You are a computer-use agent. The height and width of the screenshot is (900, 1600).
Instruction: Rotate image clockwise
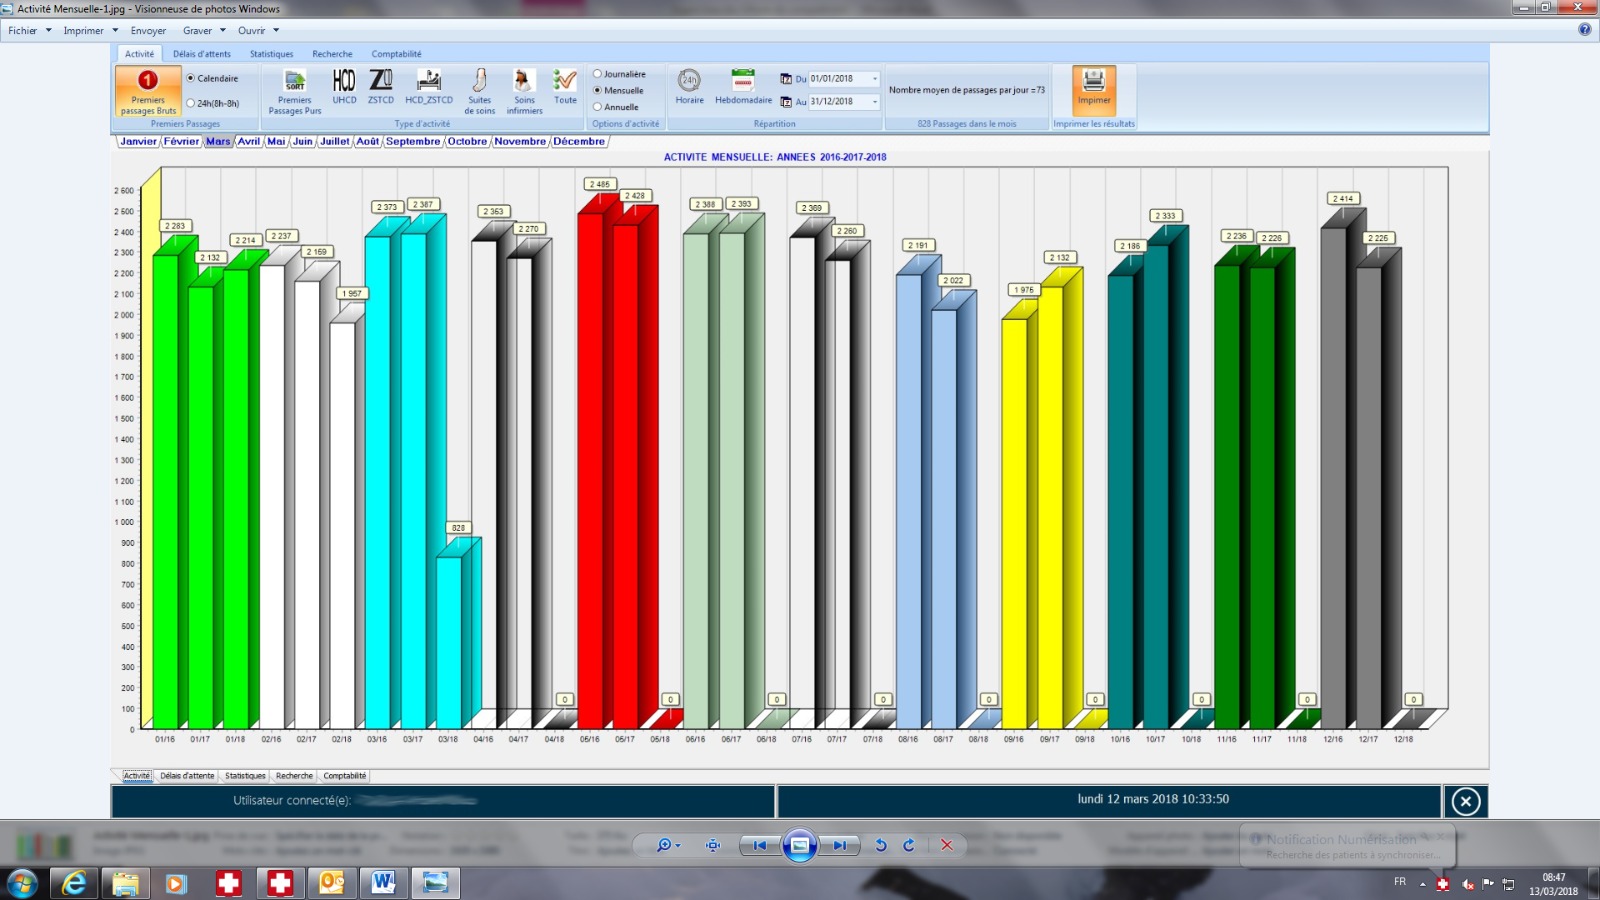click(909, 845)
